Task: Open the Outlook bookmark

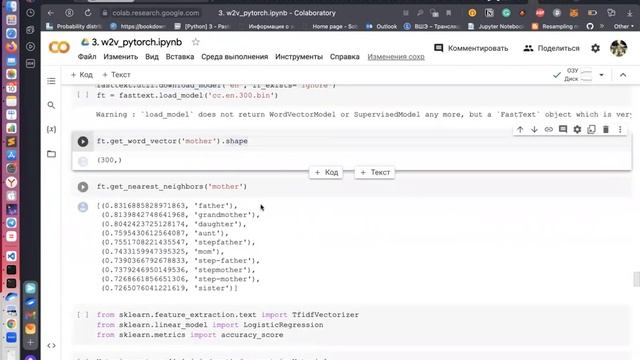Action: click(x=382, y=27)
